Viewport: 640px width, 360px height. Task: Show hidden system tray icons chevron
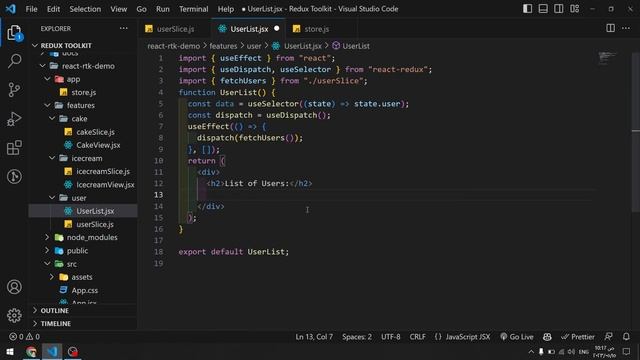(531, 352)
